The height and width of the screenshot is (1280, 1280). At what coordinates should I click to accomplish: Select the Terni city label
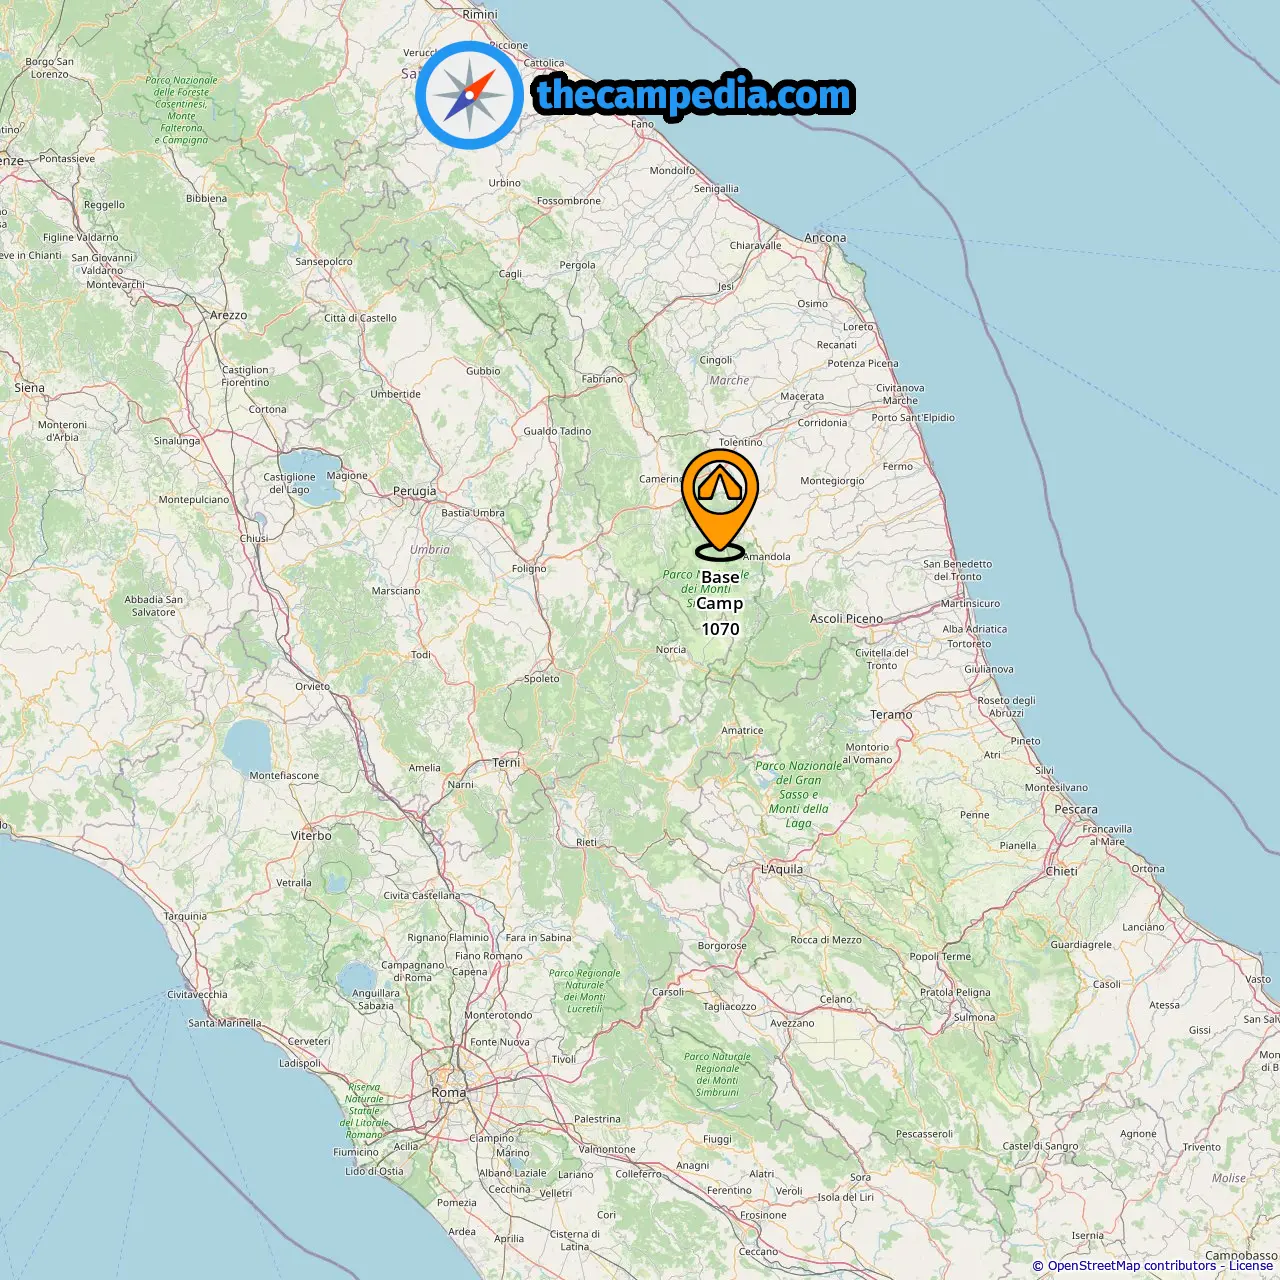(x=507, y=763)
